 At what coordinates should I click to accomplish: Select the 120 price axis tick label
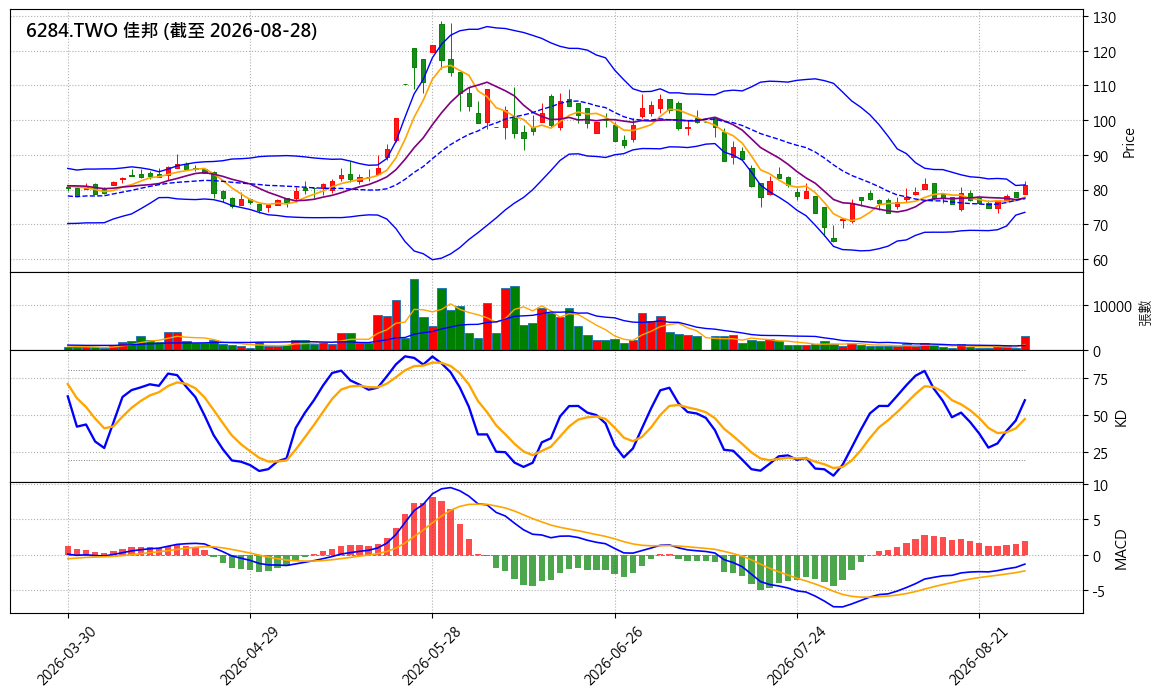click(x=1104, y=53)
